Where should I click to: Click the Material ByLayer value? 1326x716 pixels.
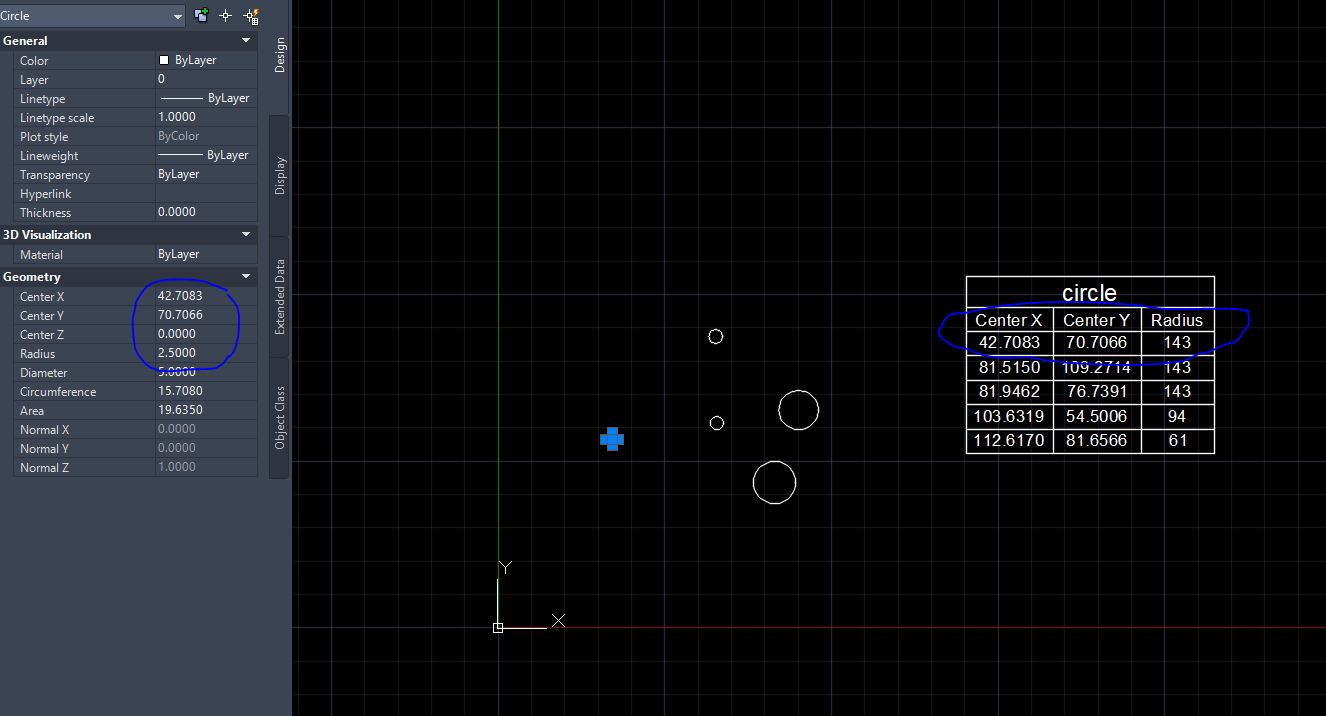[x=206, y=254]
